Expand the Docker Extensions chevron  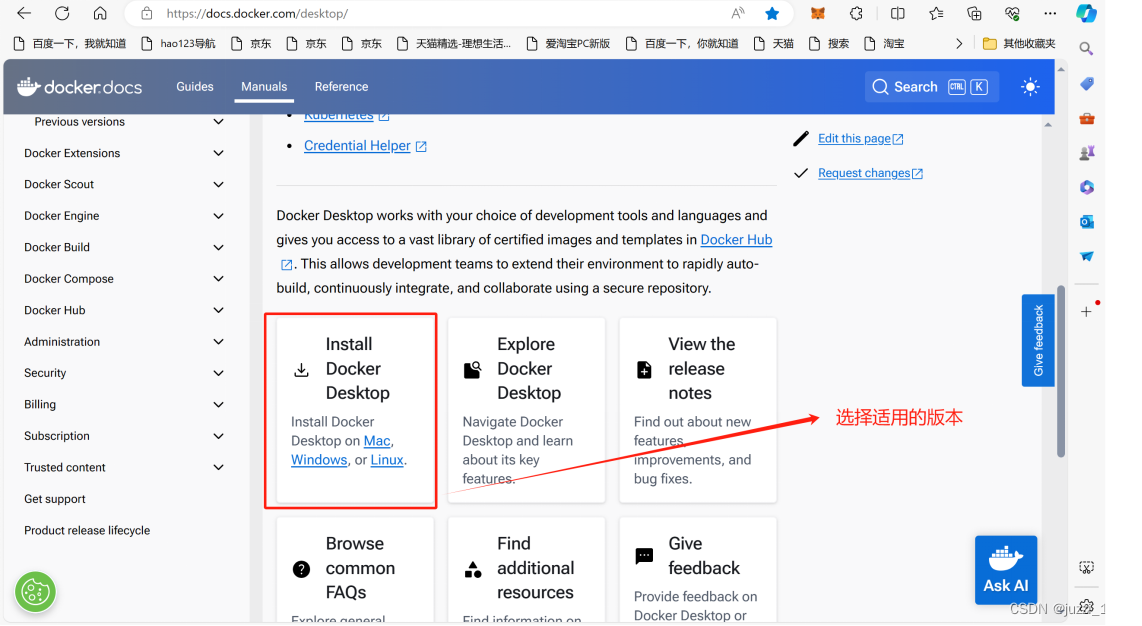(218, 153)
